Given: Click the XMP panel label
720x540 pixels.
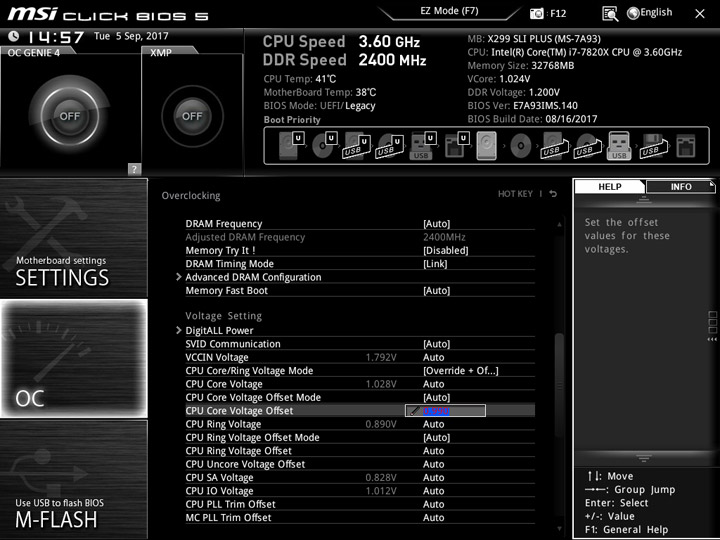Looking at the screenshot, I should [161, 52].
